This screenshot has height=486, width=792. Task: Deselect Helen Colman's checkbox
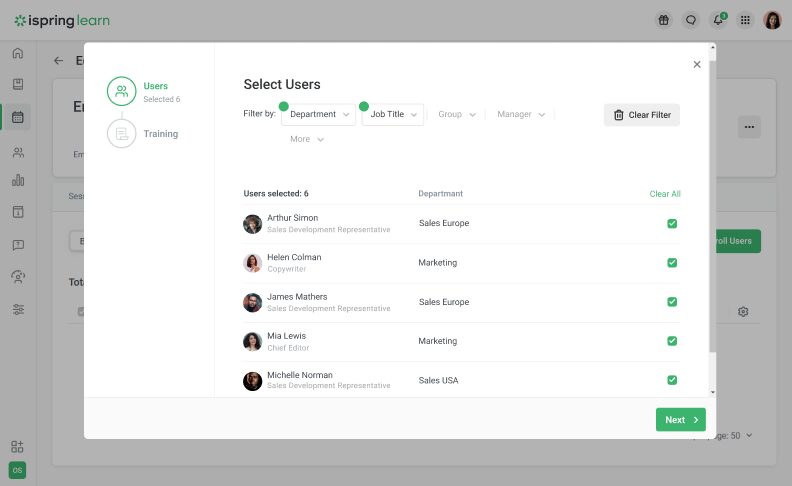pos(672,262)
